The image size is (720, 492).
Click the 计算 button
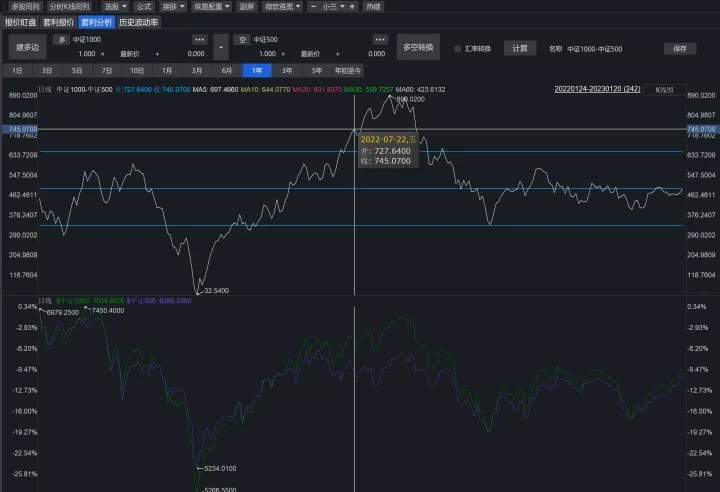point(519,48)
